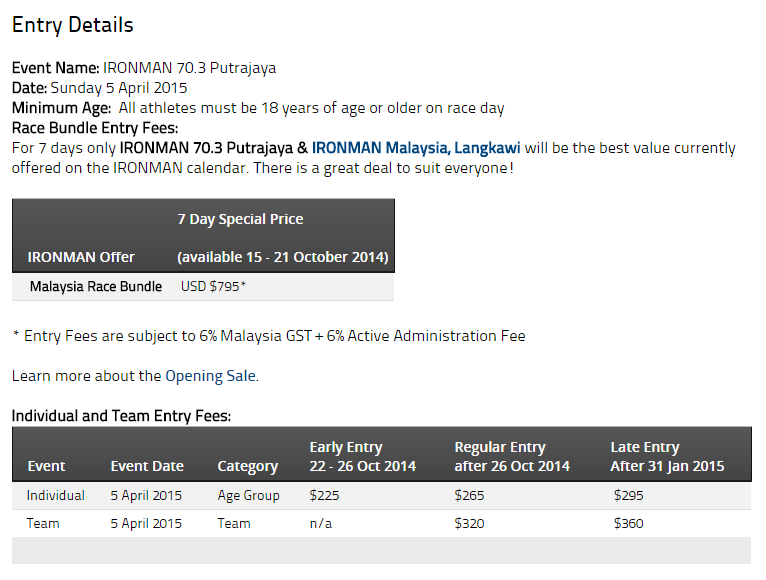Click the n/a team early entry cell
The image size is (766, 580).
(320, 524)
